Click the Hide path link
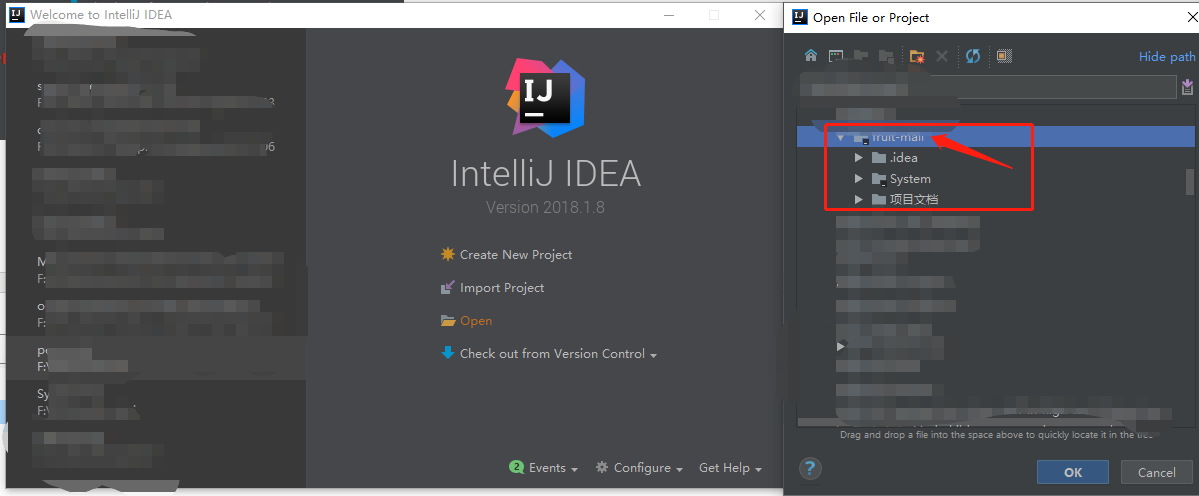The image size is (1199, 496). pos(1167,57)
